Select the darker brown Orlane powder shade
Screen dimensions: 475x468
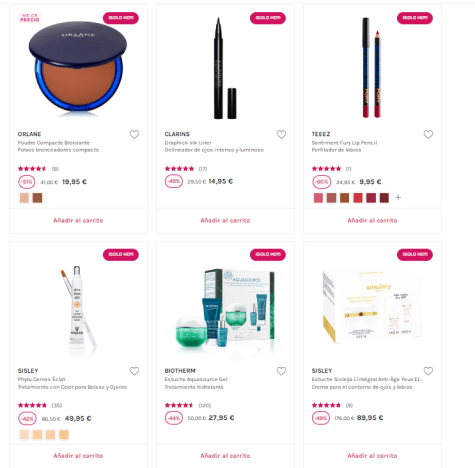pyautogui.click(x=38, y=198)
